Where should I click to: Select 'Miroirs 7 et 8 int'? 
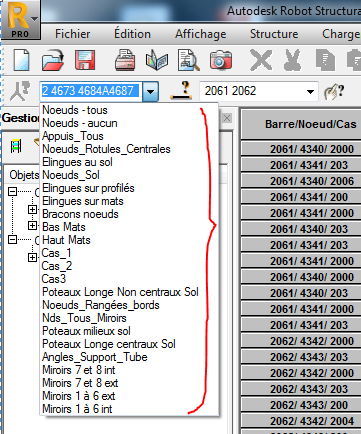point(129,370)
